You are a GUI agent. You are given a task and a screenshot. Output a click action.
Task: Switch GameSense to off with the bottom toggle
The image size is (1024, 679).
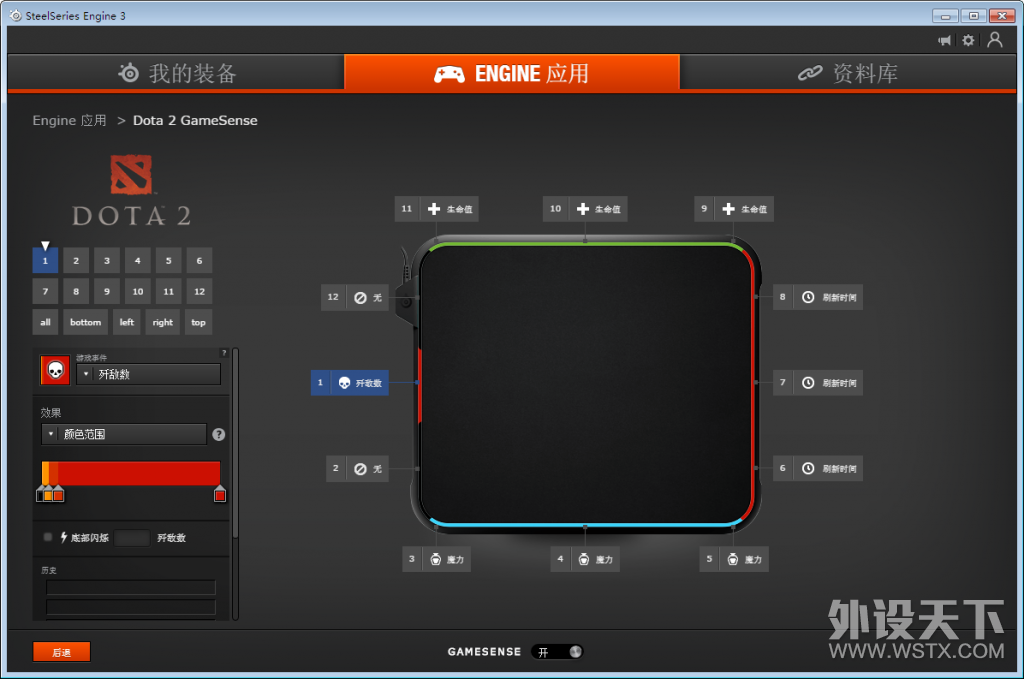coord(557,651)
